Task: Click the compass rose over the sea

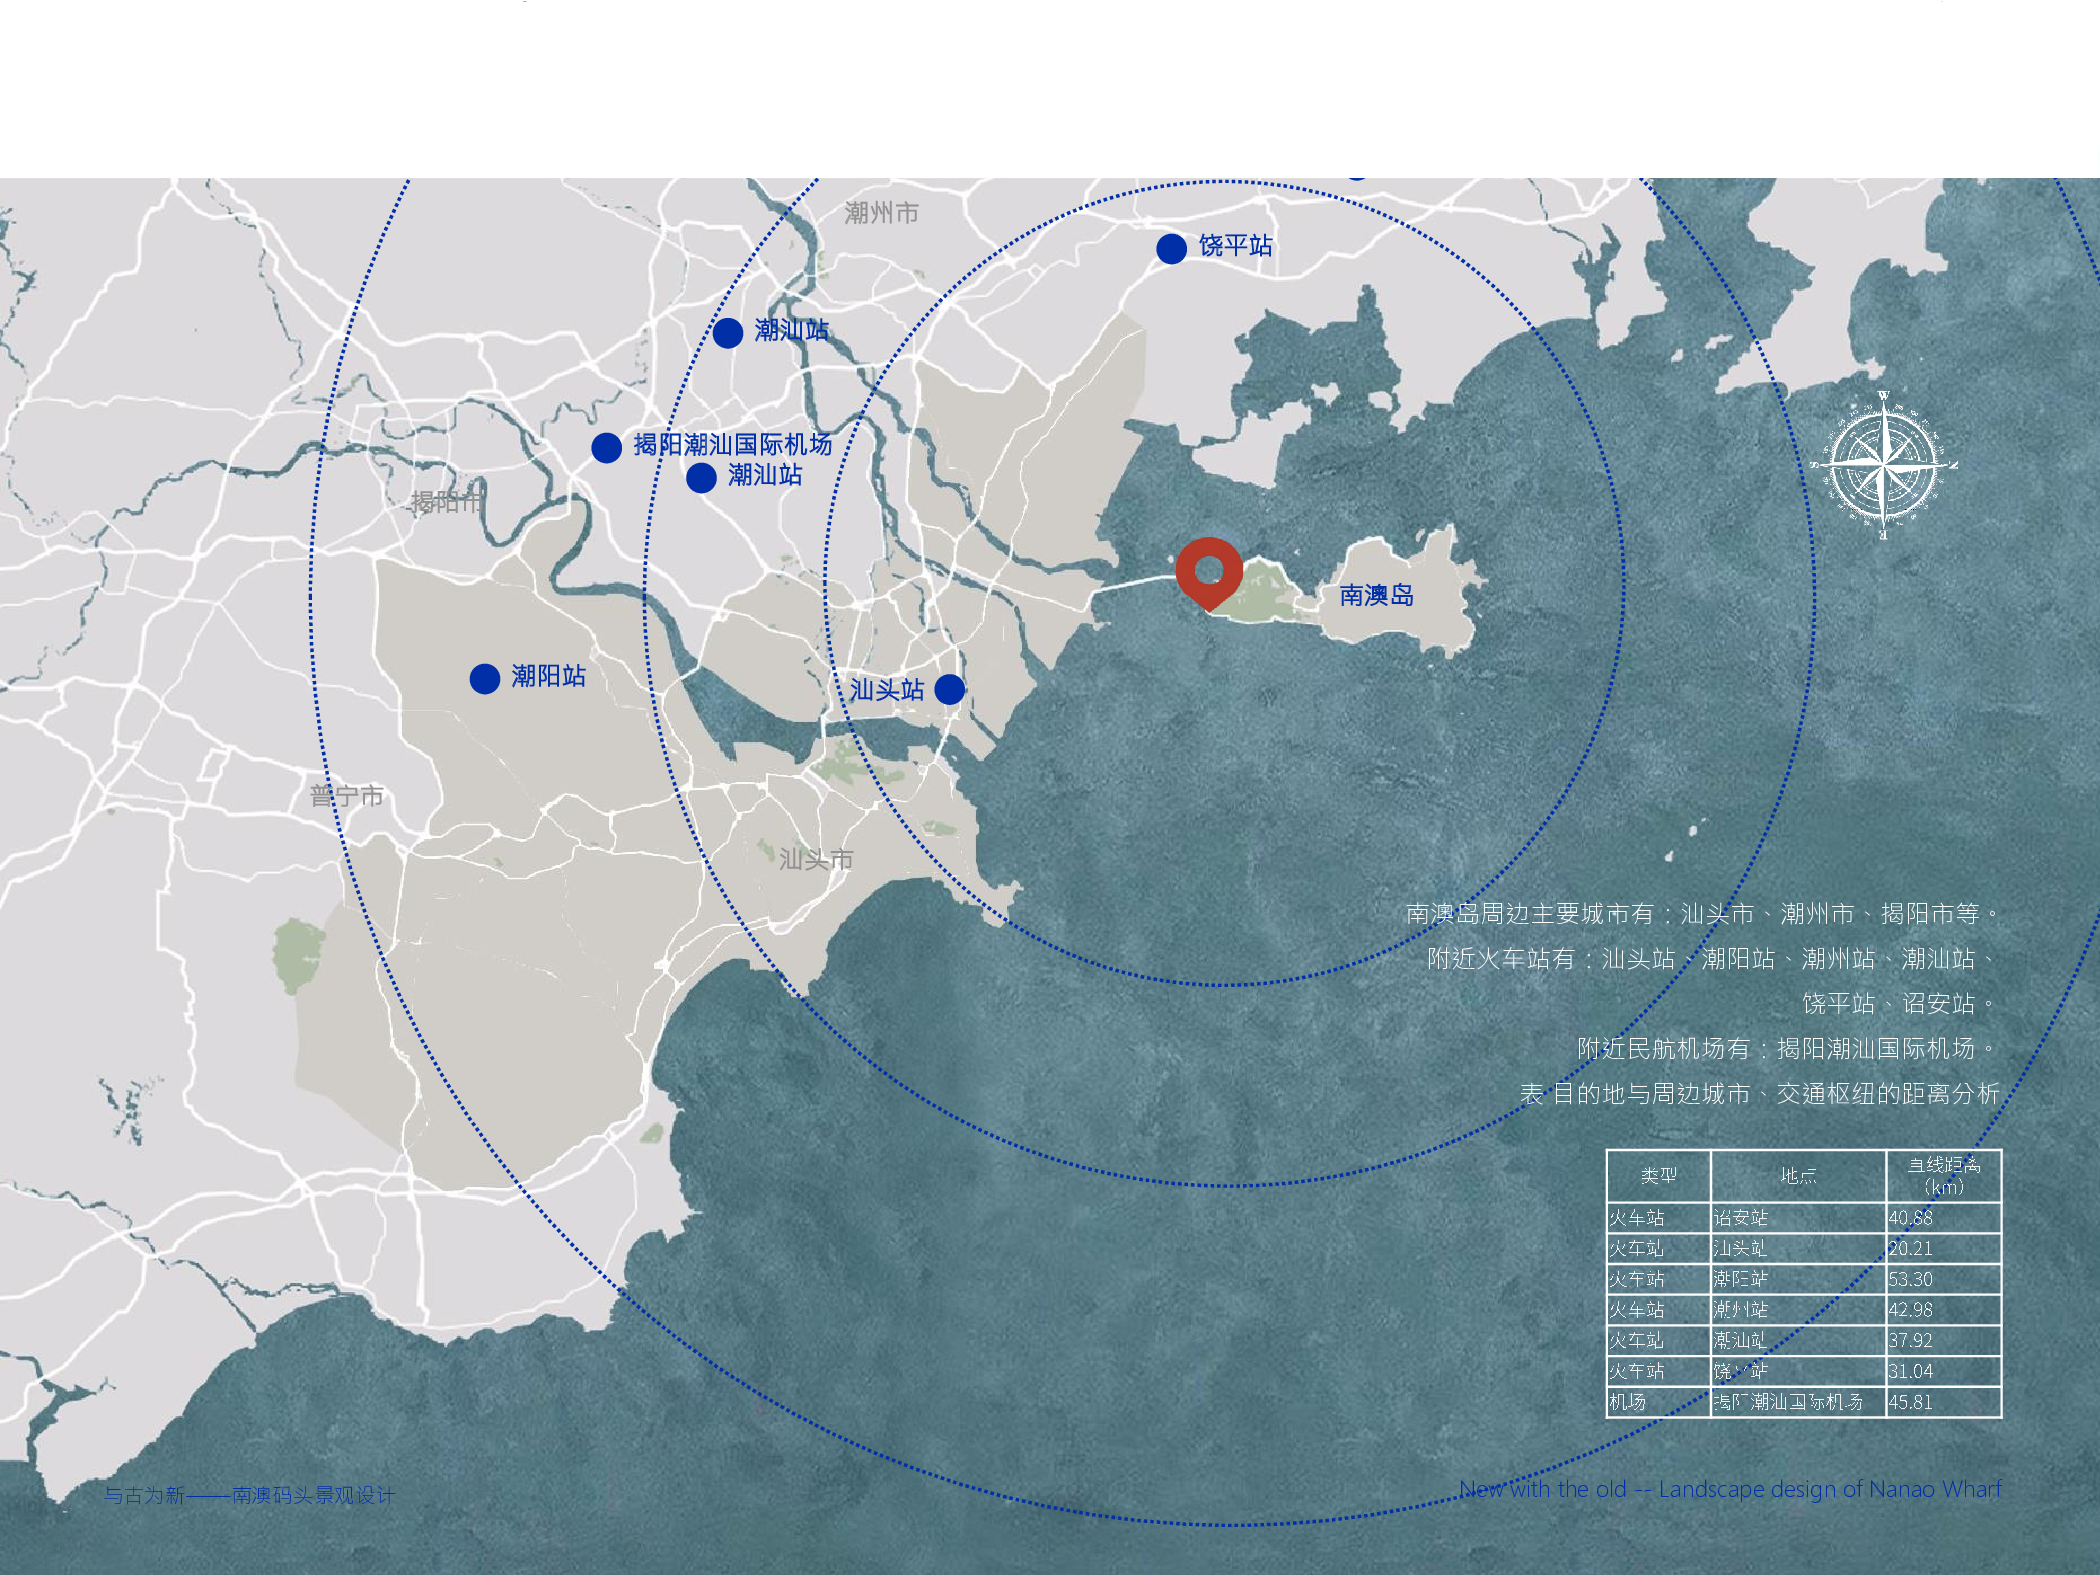Action: pyautogui.click(x=1884, y=465)
